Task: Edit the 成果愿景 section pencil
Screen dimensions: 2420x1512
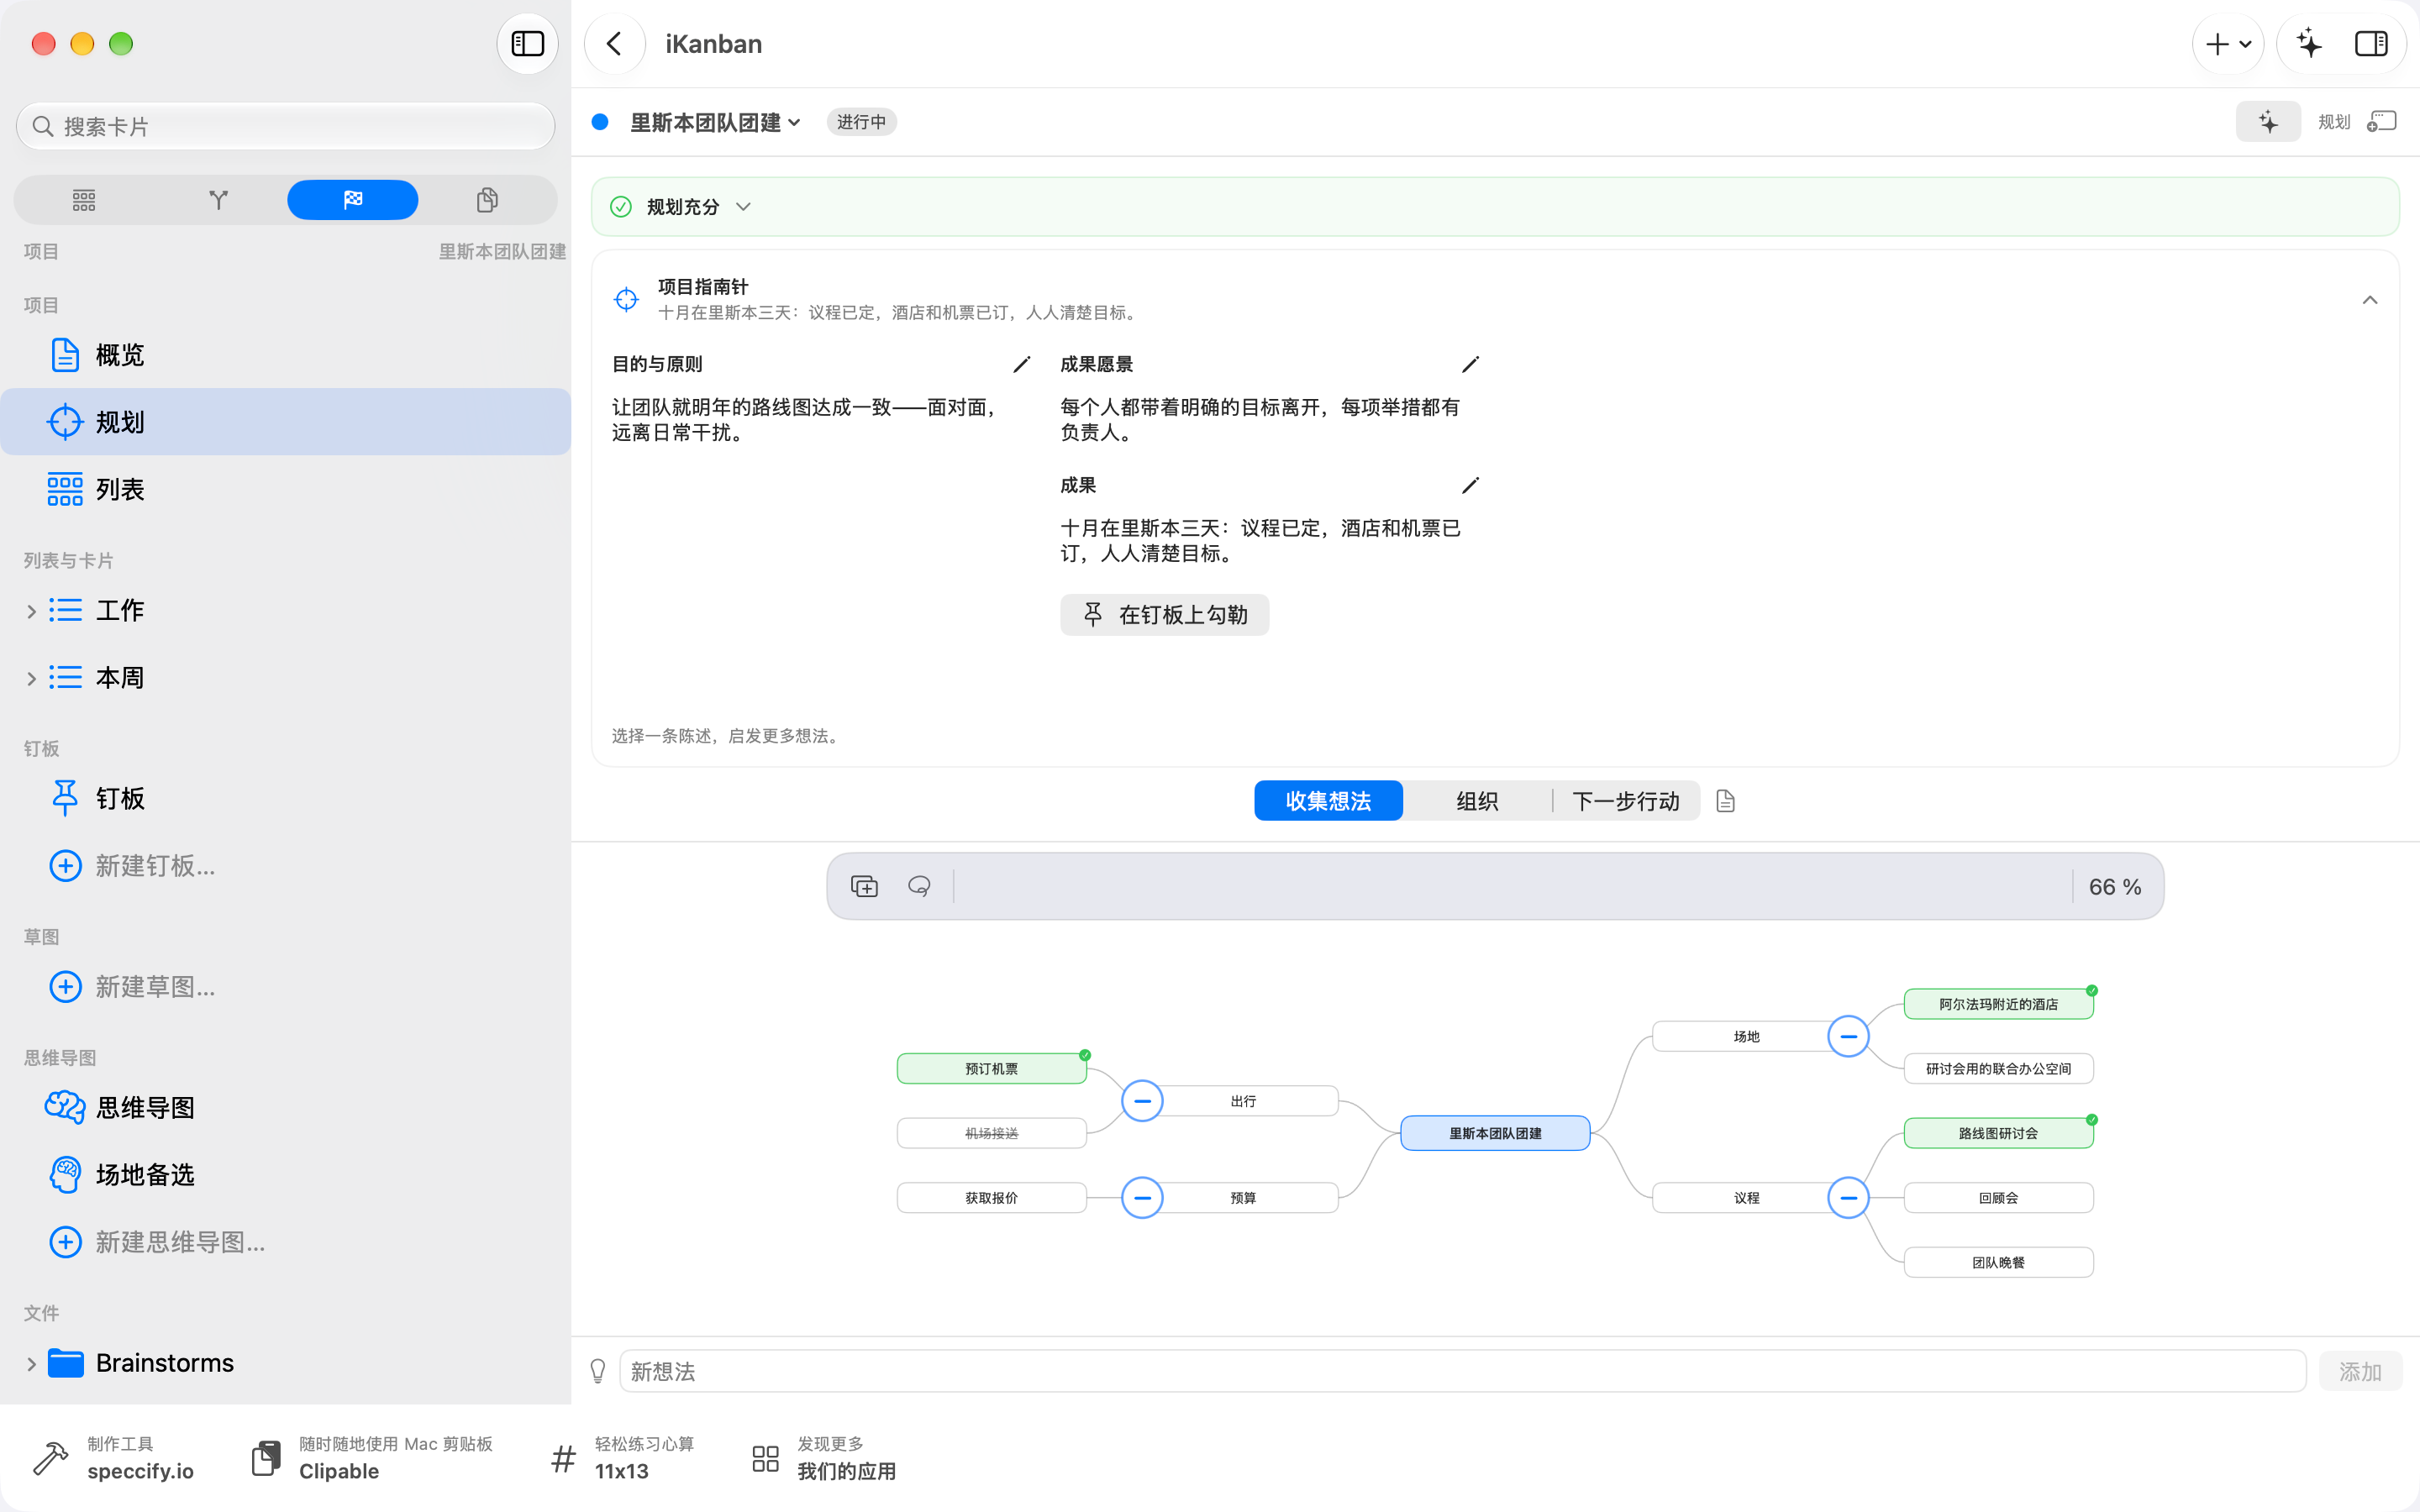Action: 1469,365
